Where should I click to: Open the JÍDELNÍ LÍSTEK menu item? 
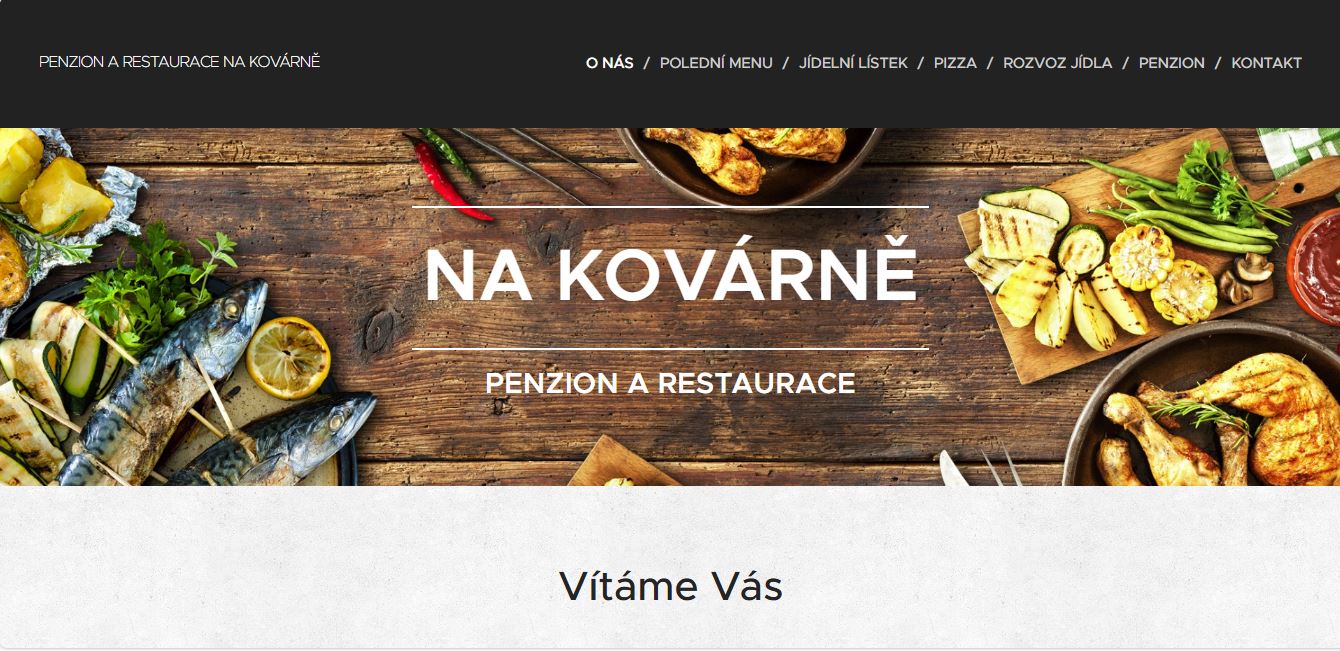pos(853,63)
